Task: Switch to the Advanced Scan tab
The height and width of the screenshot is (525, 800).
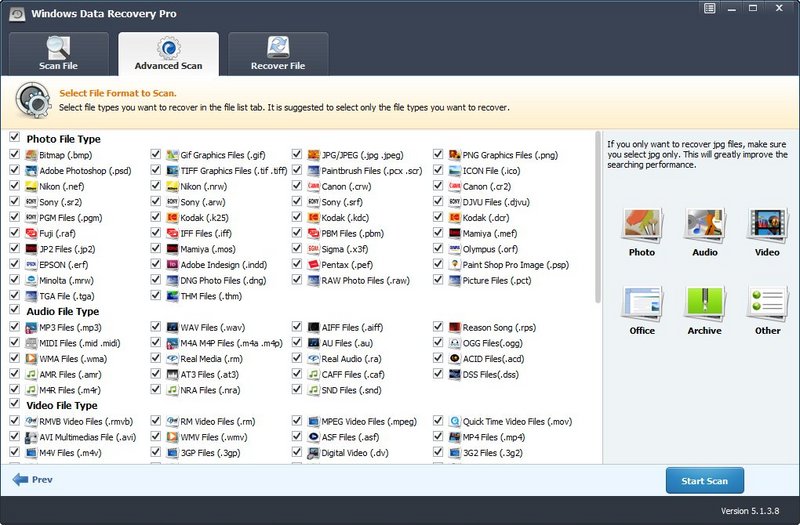Action: point(168,54)
